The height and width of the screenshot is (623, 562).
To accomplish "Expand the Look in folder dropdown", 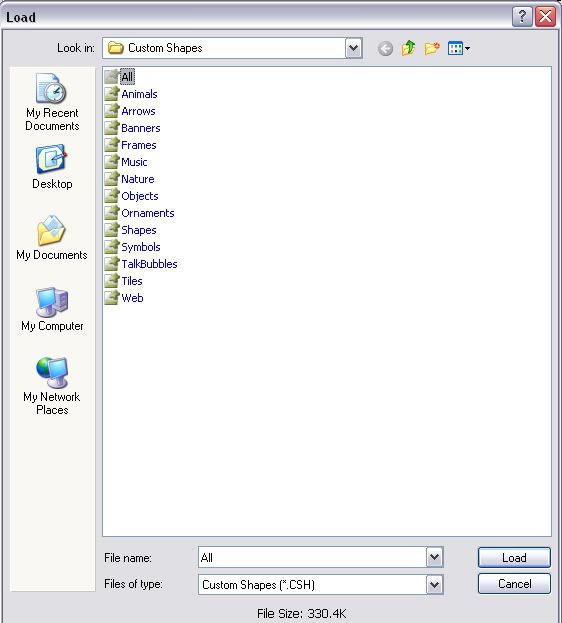I will click(353, 48).
